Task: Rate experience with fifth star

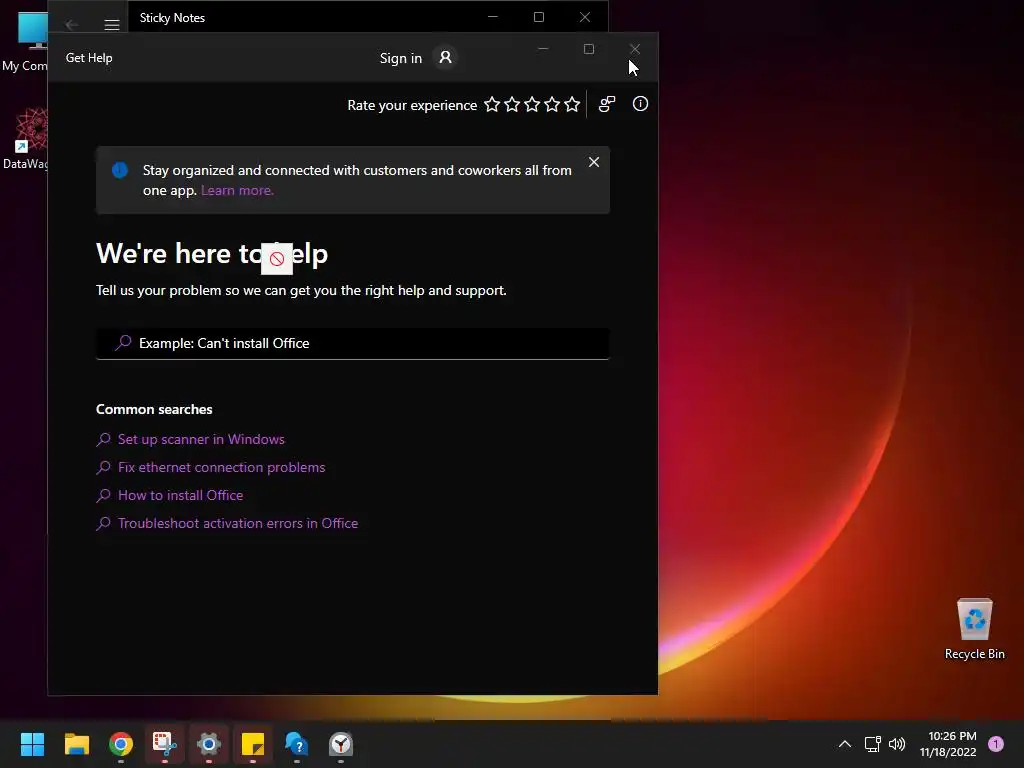Action: (x=572, y=104)
